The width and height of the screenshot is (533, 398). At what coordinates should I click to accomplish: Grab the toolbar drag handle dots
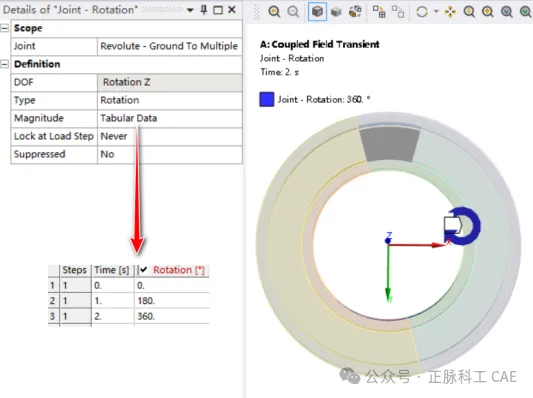257,12
